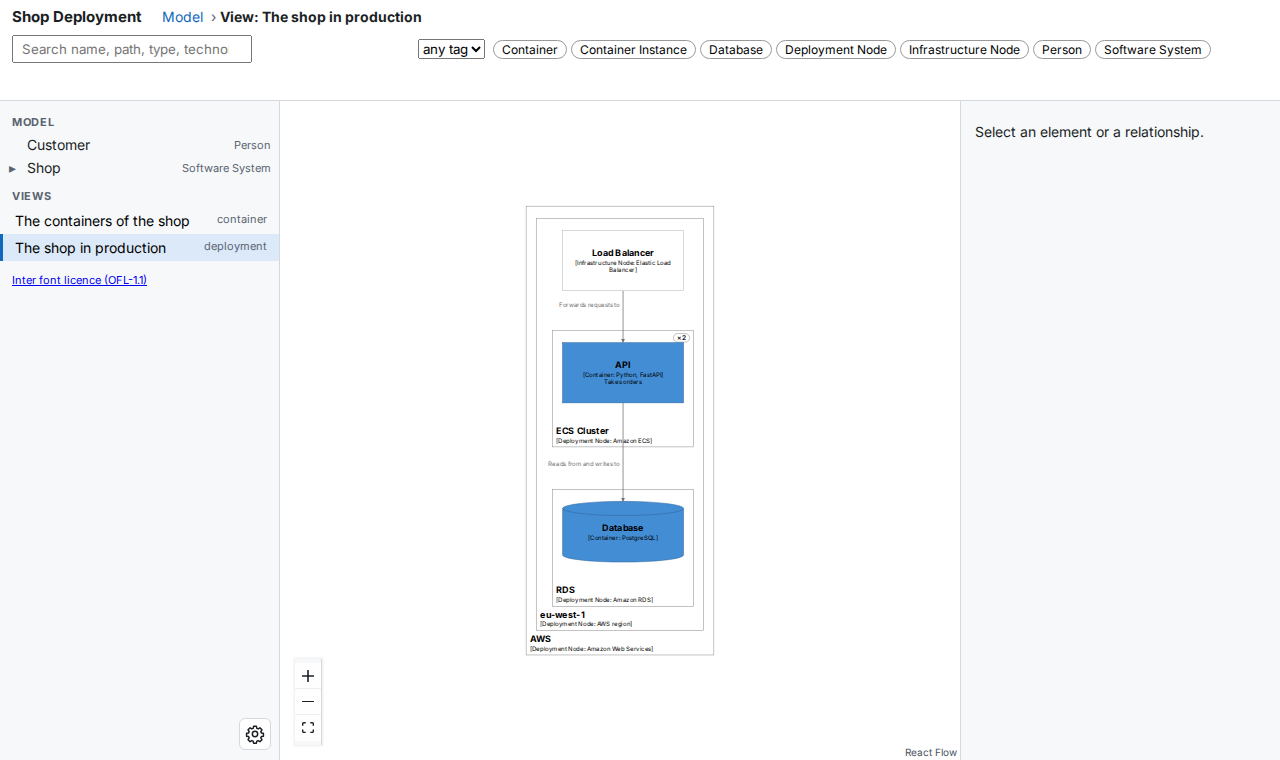1280x760 pixels.
Task: Click the search name, path input field
Action: pos(132,49)
